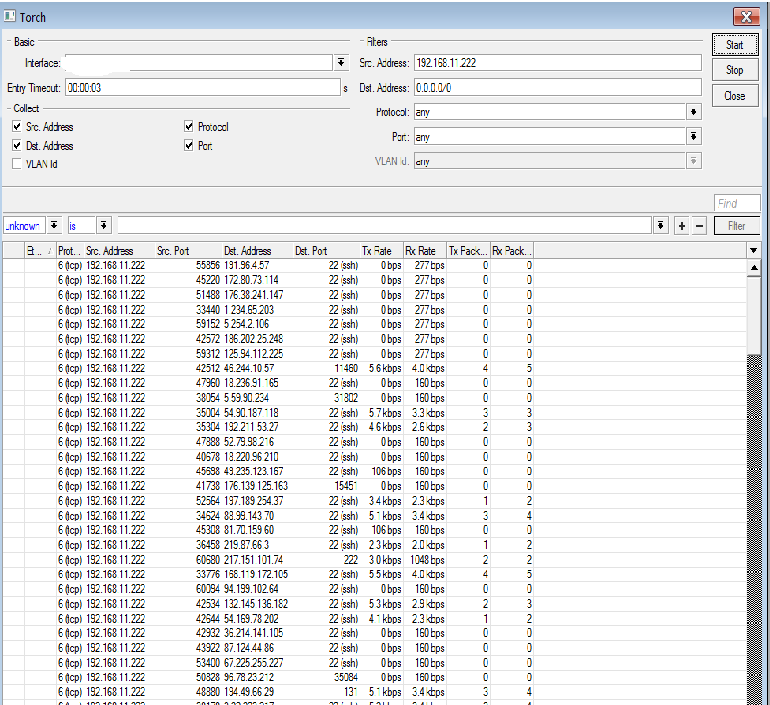
Task: Open the Protocol filter dropdown arrow
Action: click(694, 112)
